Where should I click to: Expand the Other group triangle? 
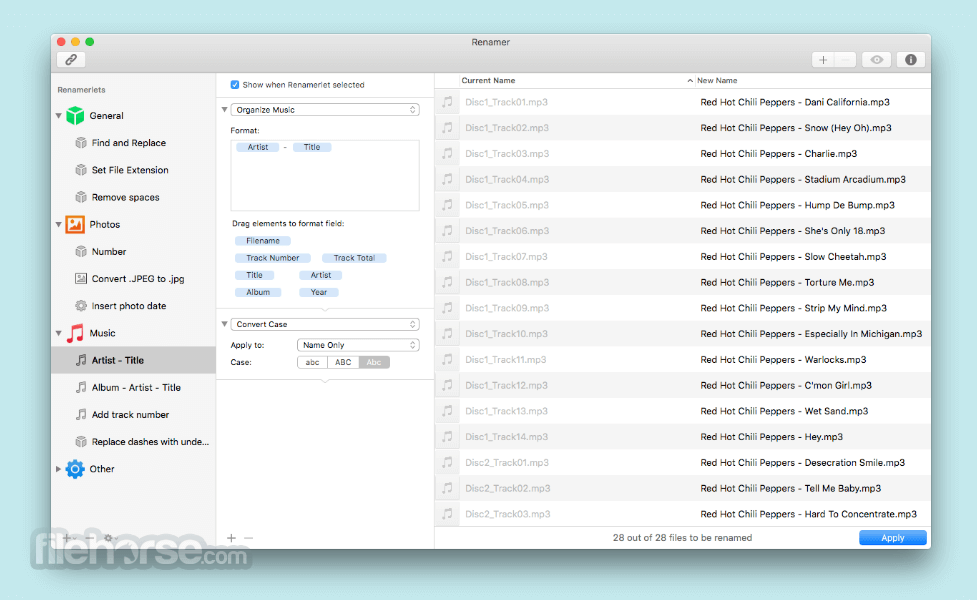[59, 469]
